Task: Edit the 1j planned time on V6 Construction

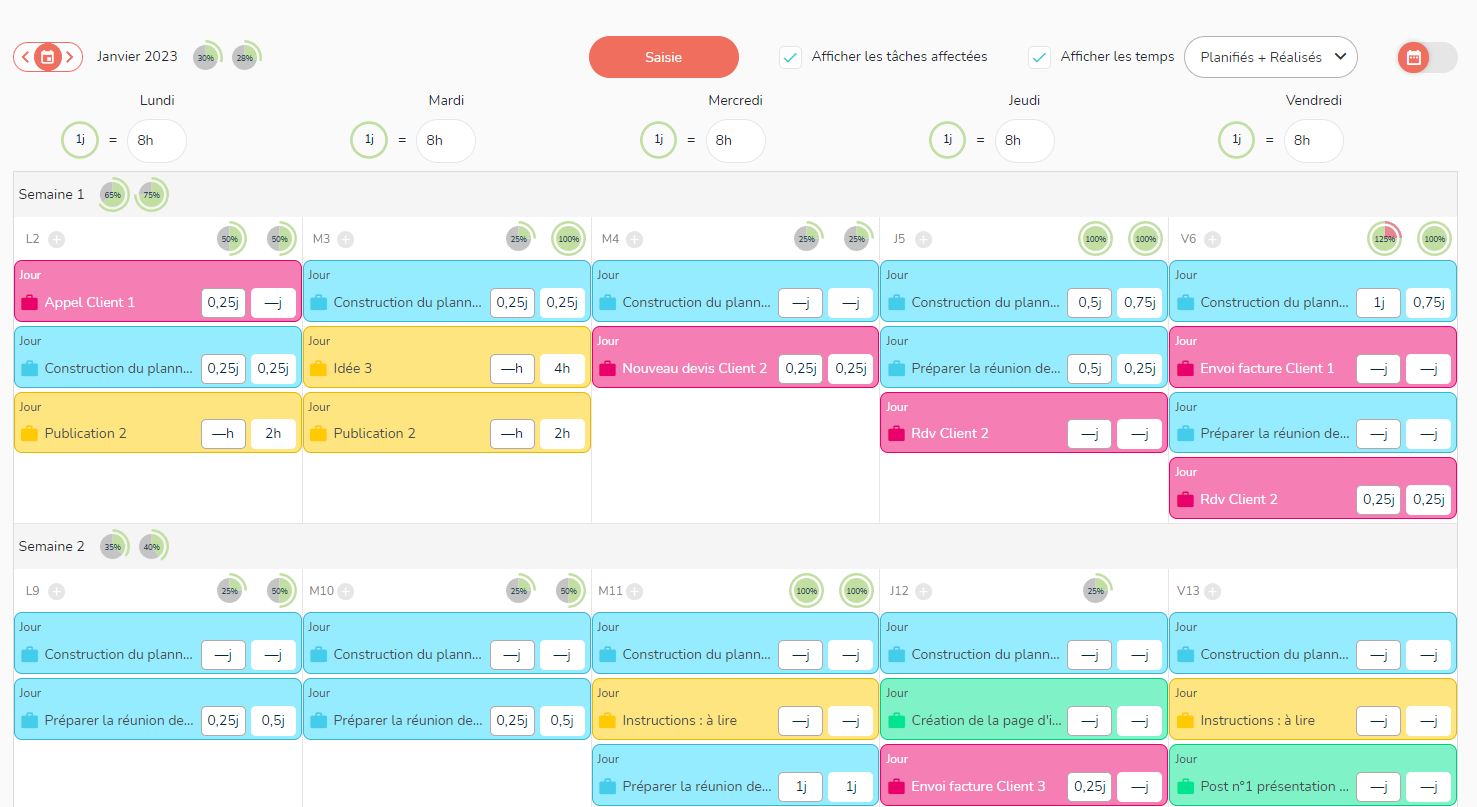Action: point(1378,302)
